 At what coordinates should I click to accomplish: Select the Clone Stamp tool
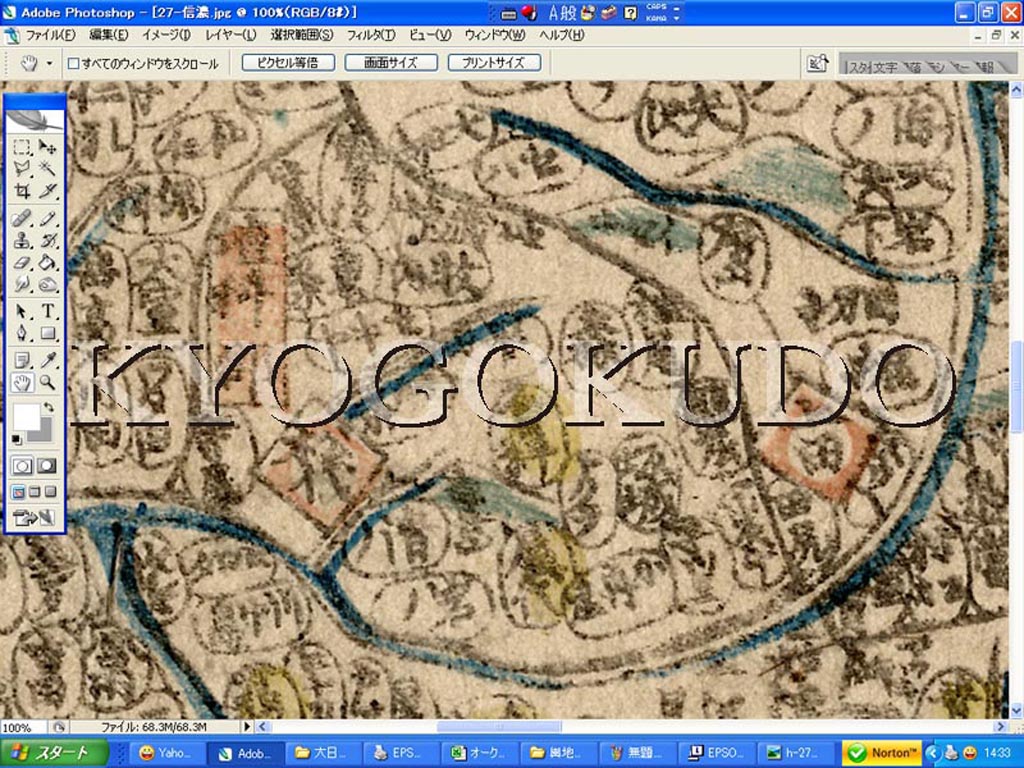pos(22,240)
